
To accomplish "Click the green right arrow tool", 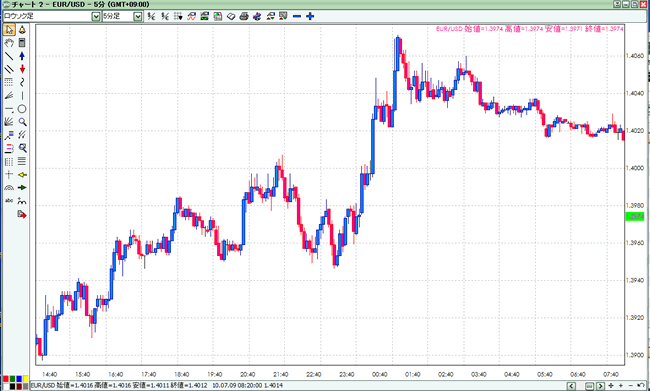I will click(x=22, y=188).
